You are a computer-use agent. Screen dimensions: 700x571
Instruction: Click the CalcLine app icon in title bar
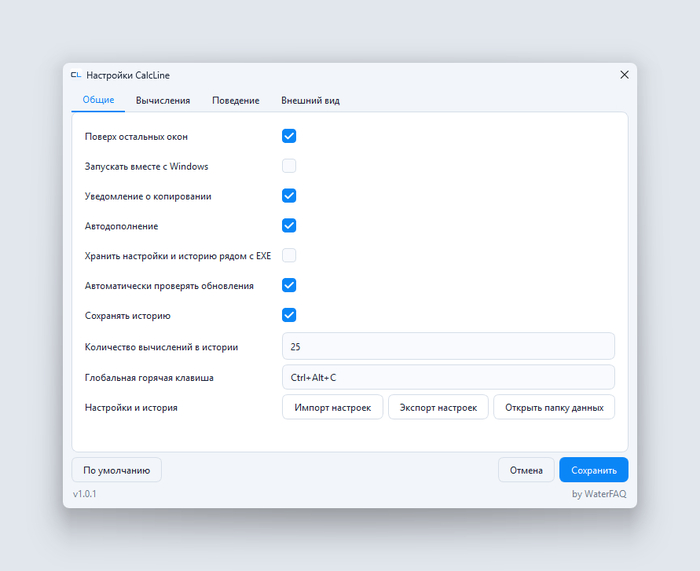(x=76, y=75)
